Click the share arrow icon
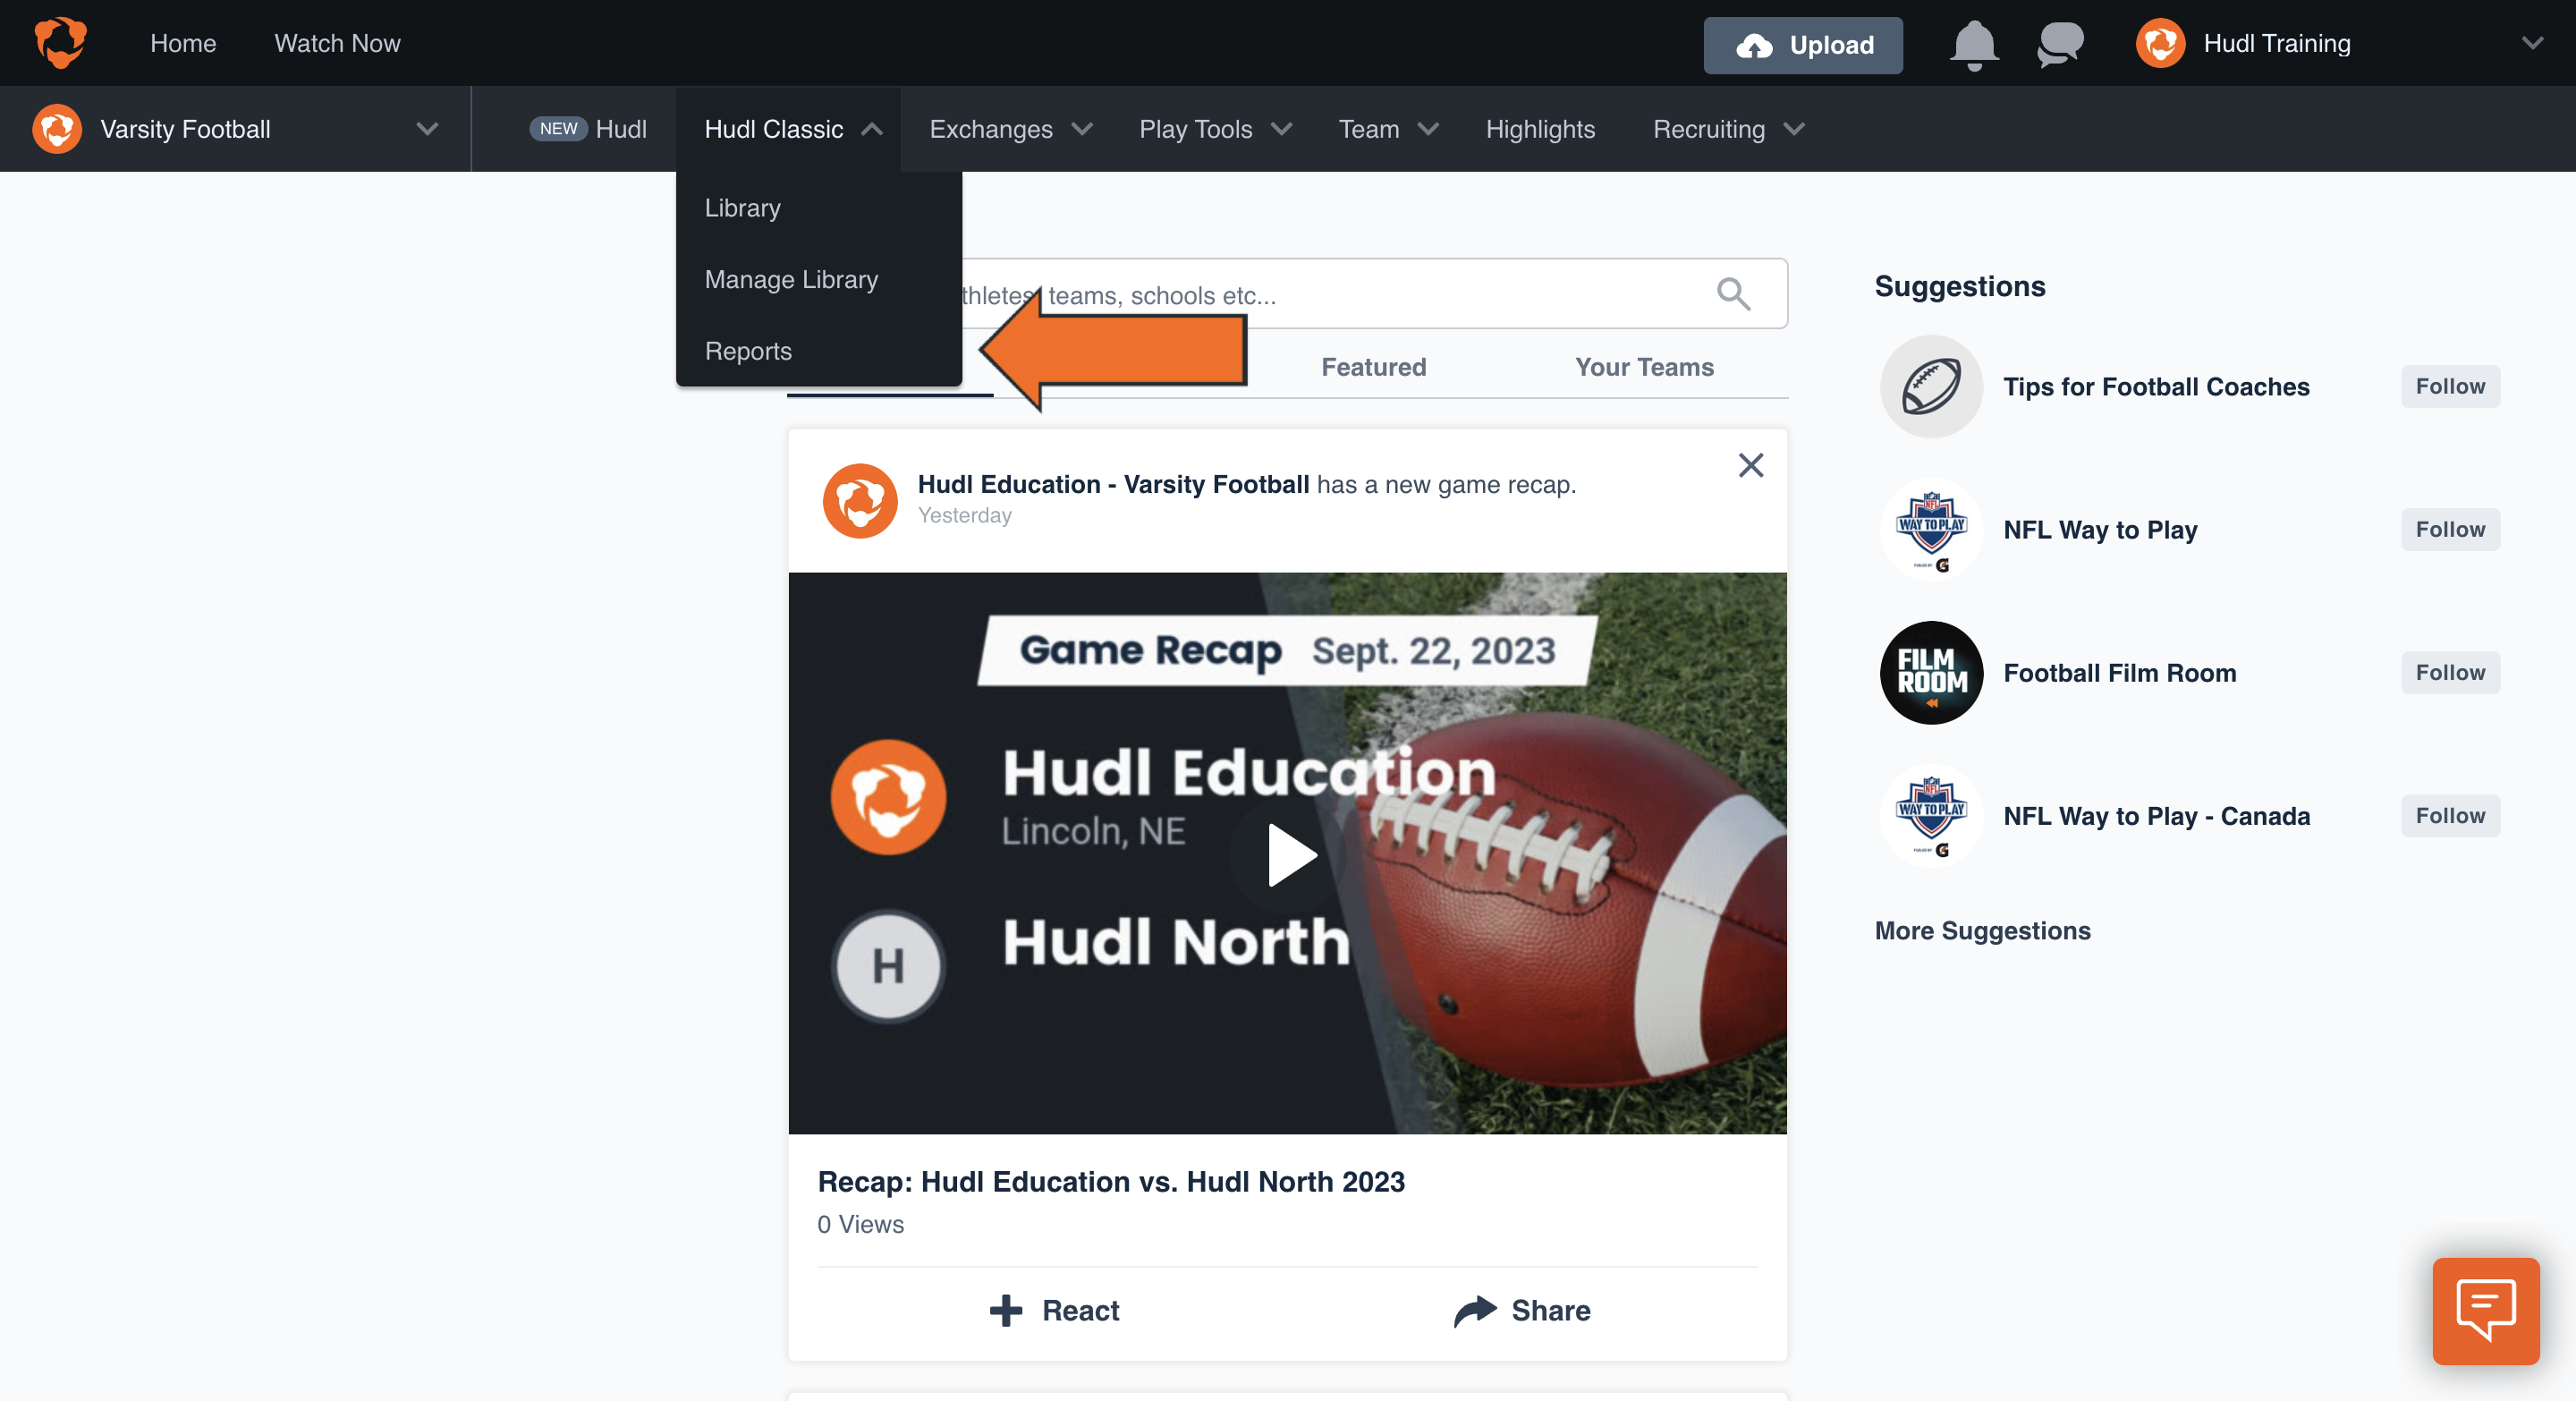Viewport: 2576px width, 1401px height. [1475, 1310]
